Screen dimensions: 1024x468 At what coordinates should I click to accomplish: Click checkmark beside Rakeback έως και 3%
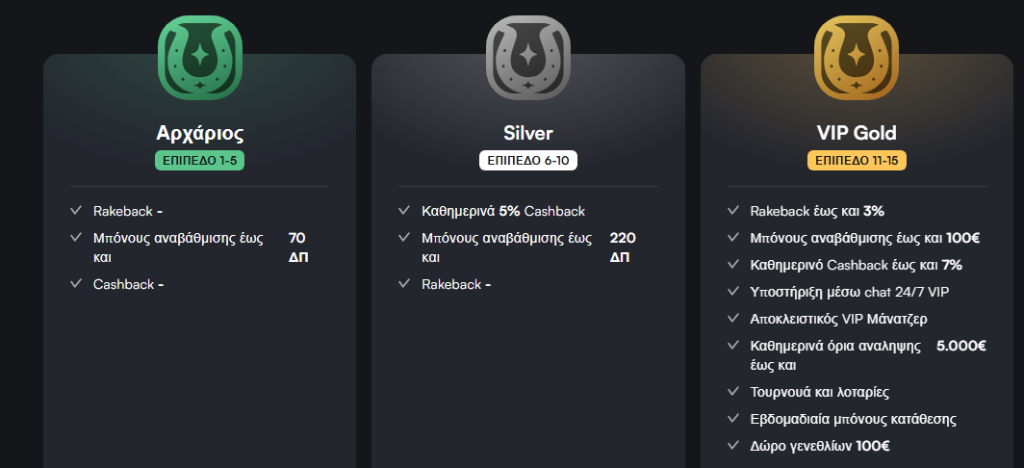(x=733, y=211)
